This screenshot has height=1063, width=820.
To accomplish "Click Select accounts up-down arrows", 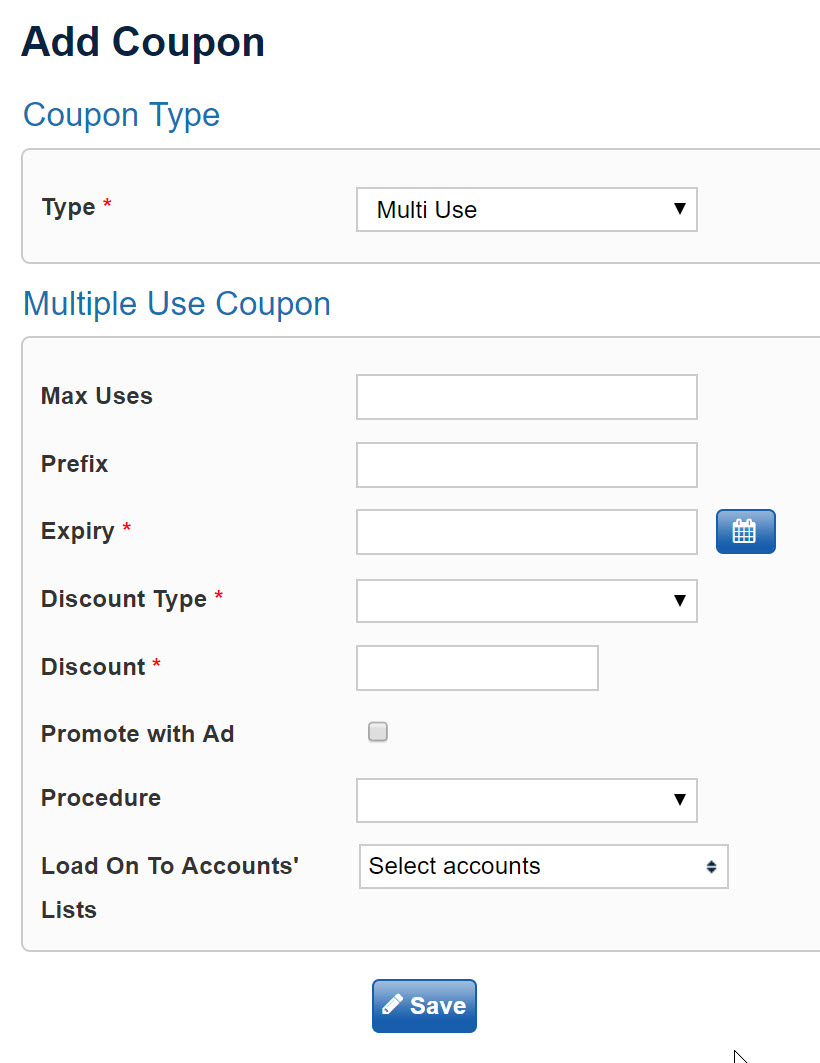I will pyautogui.click(x=711, y=866).
